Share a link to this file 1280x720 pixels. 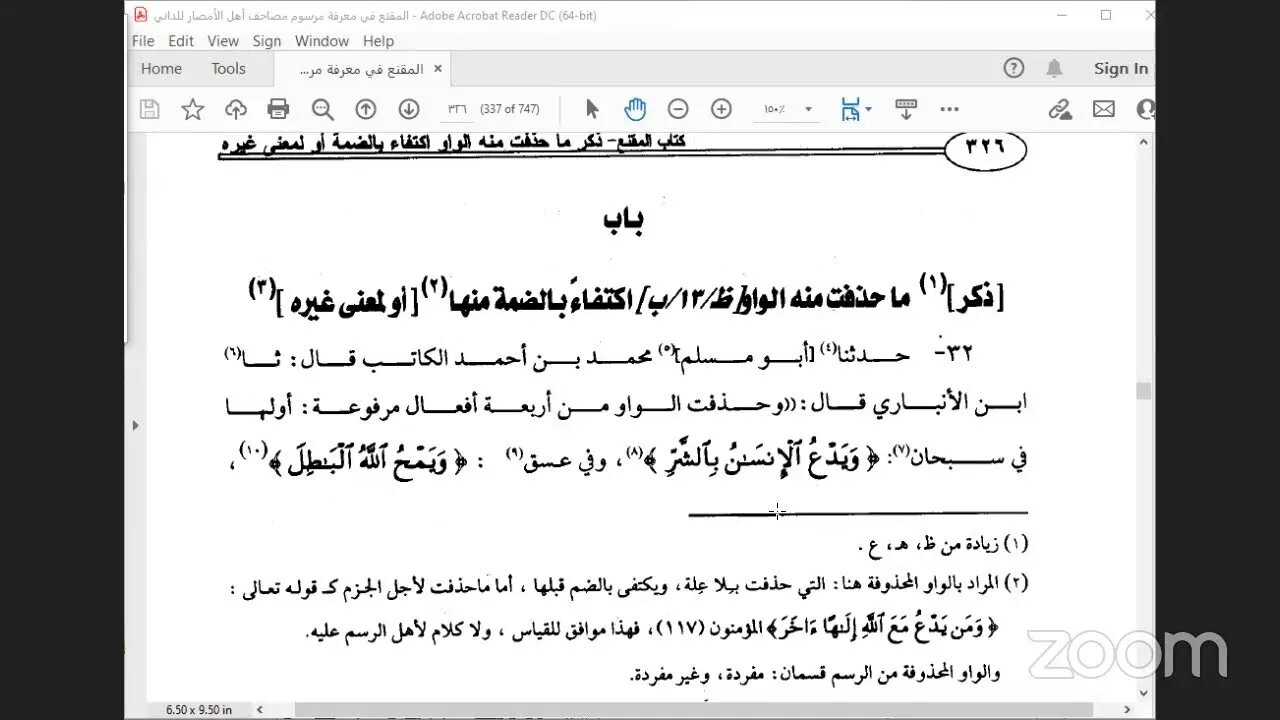(1060, 110)
